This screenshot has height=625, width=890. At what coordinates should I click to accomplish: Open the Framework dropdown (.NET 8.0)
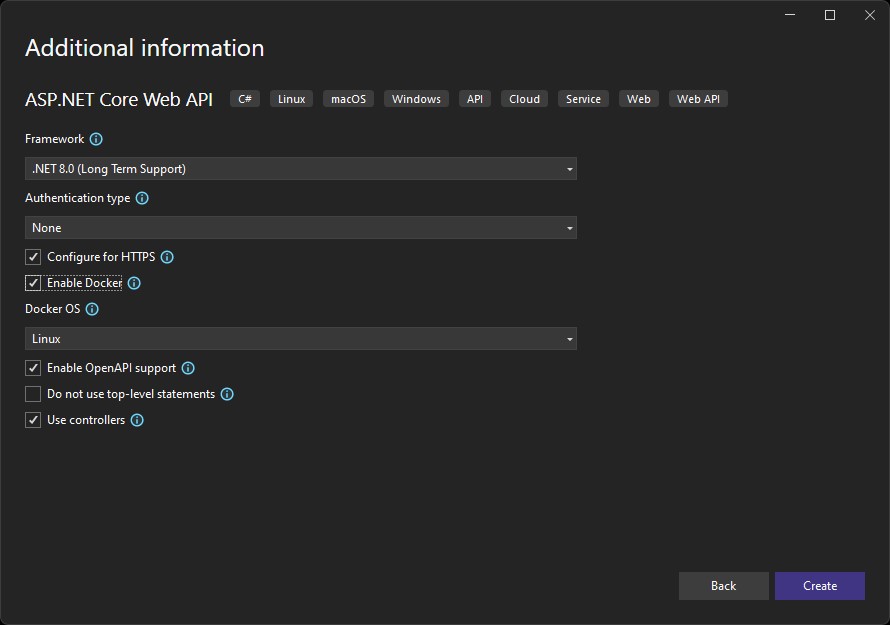click(301, 169)
